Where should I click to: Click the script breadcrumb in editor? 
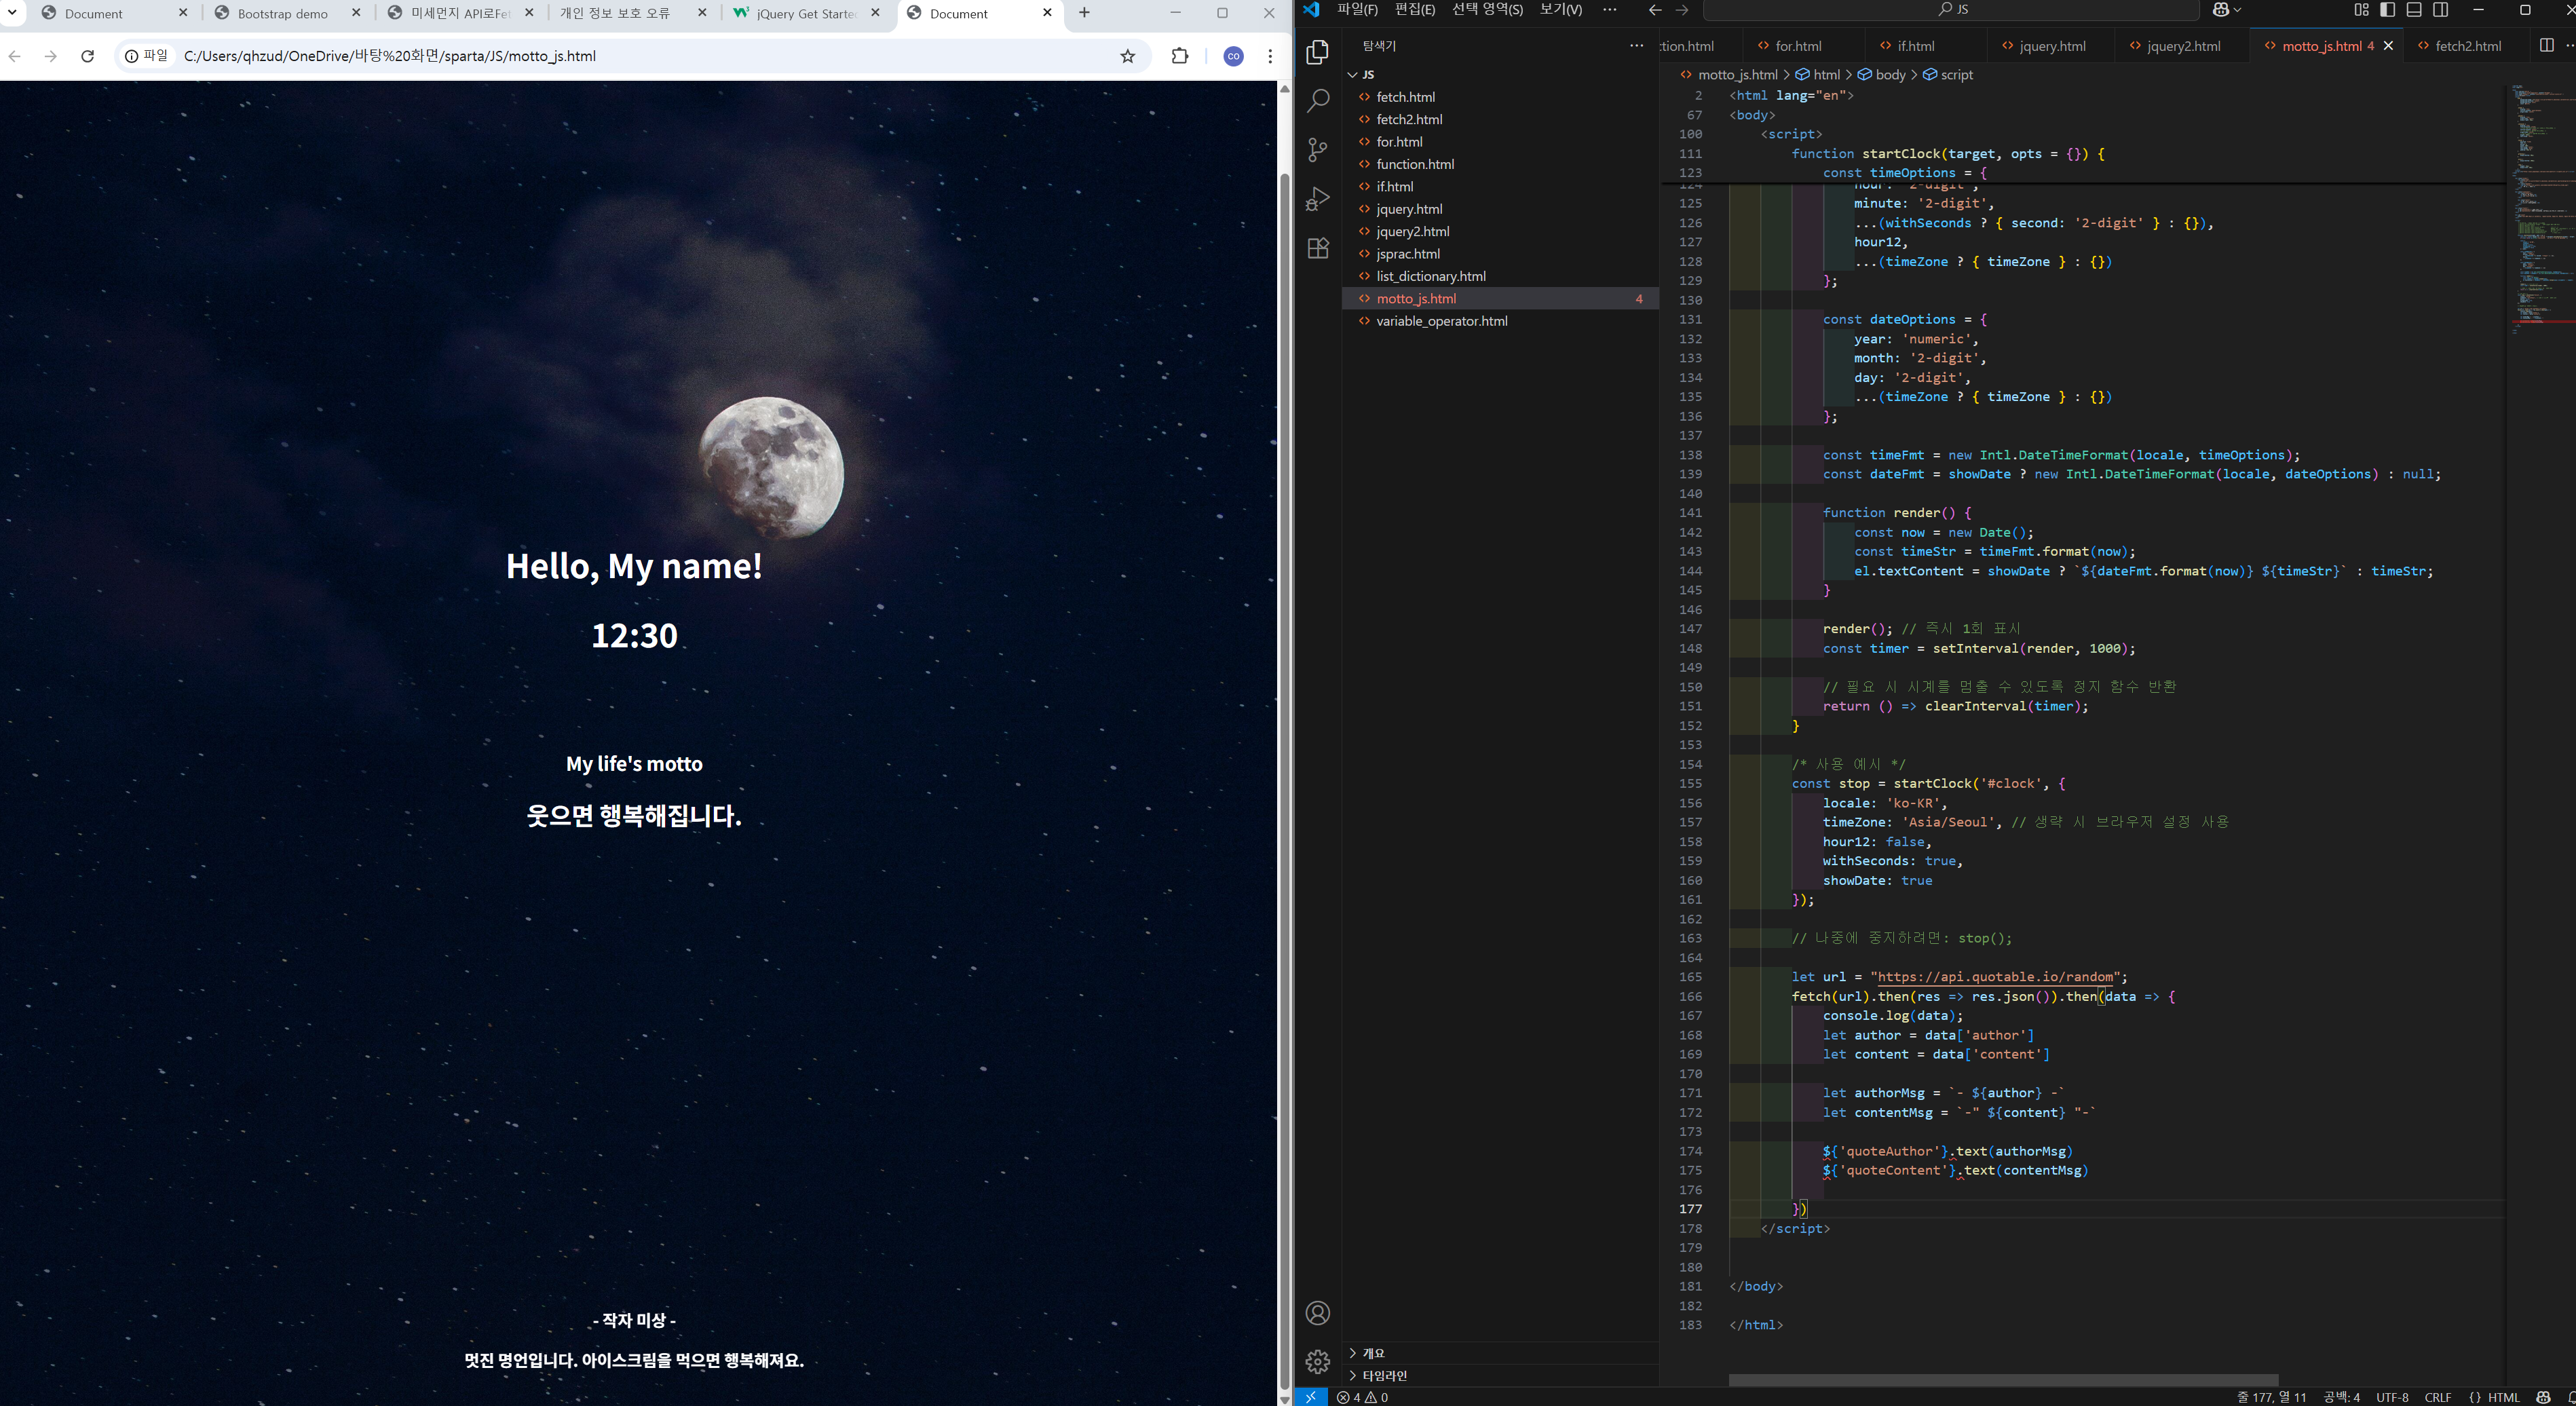1948,75
